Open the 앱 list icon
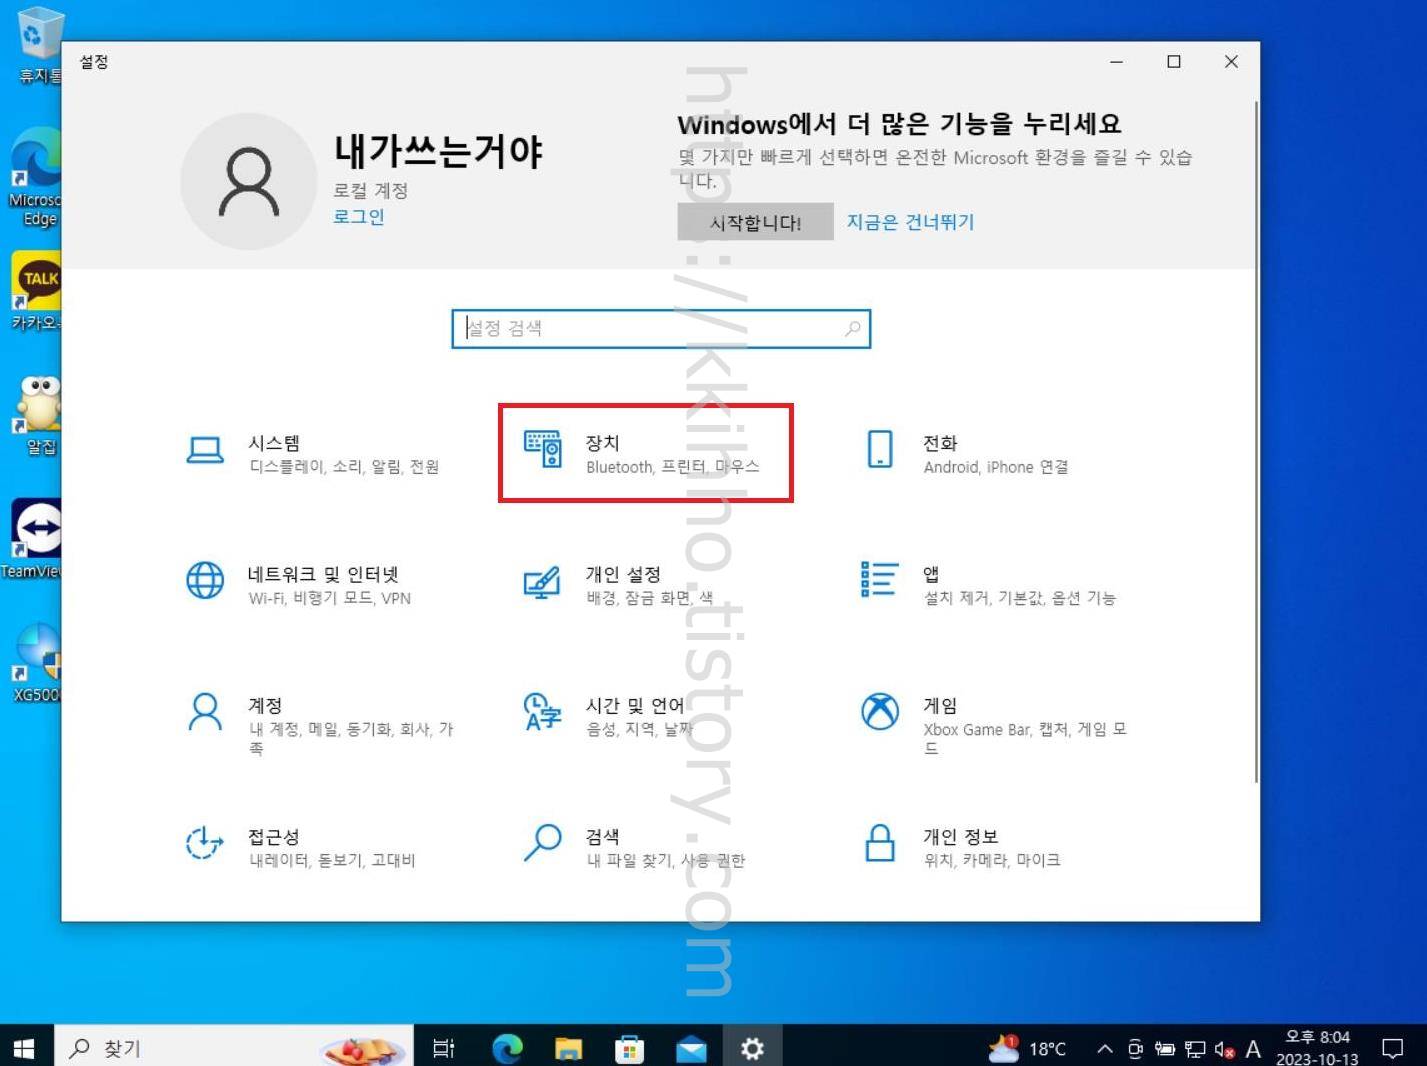This screenshot has height=1066, width=1427. click(879, 578)
